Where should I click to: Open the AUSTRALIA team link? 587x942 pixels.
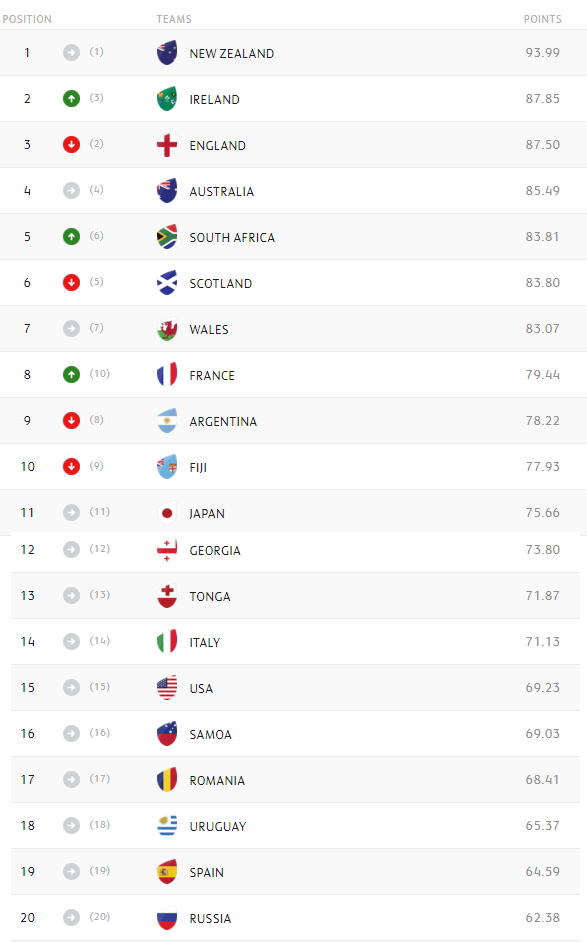222,192
